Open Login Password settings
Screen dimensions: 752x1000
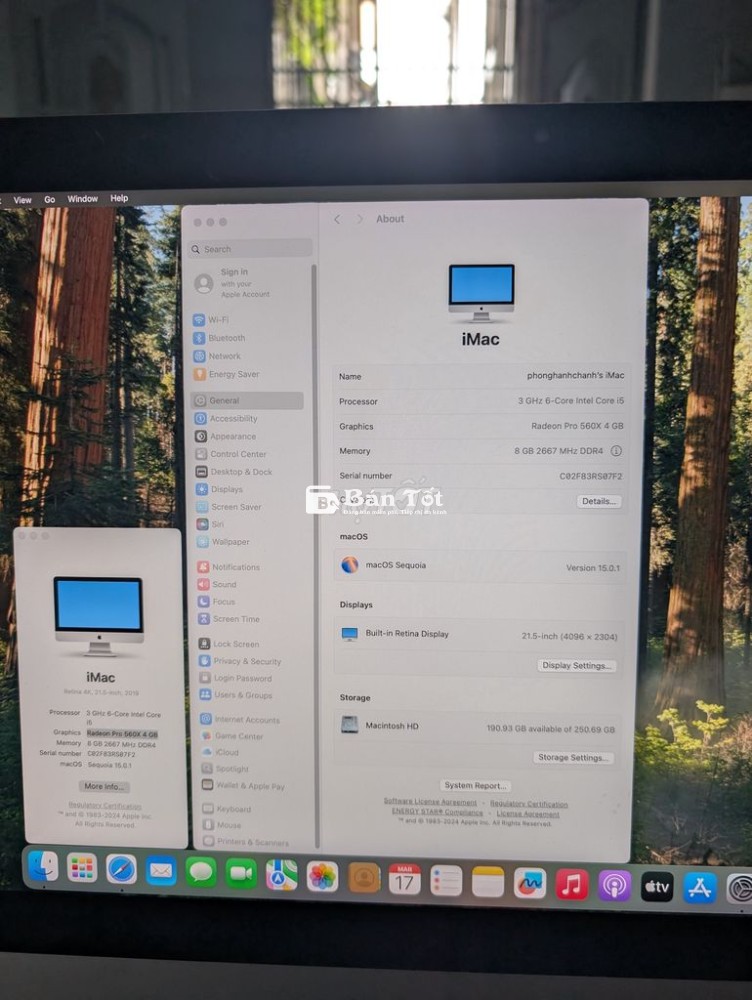click(x=236, y=678)
